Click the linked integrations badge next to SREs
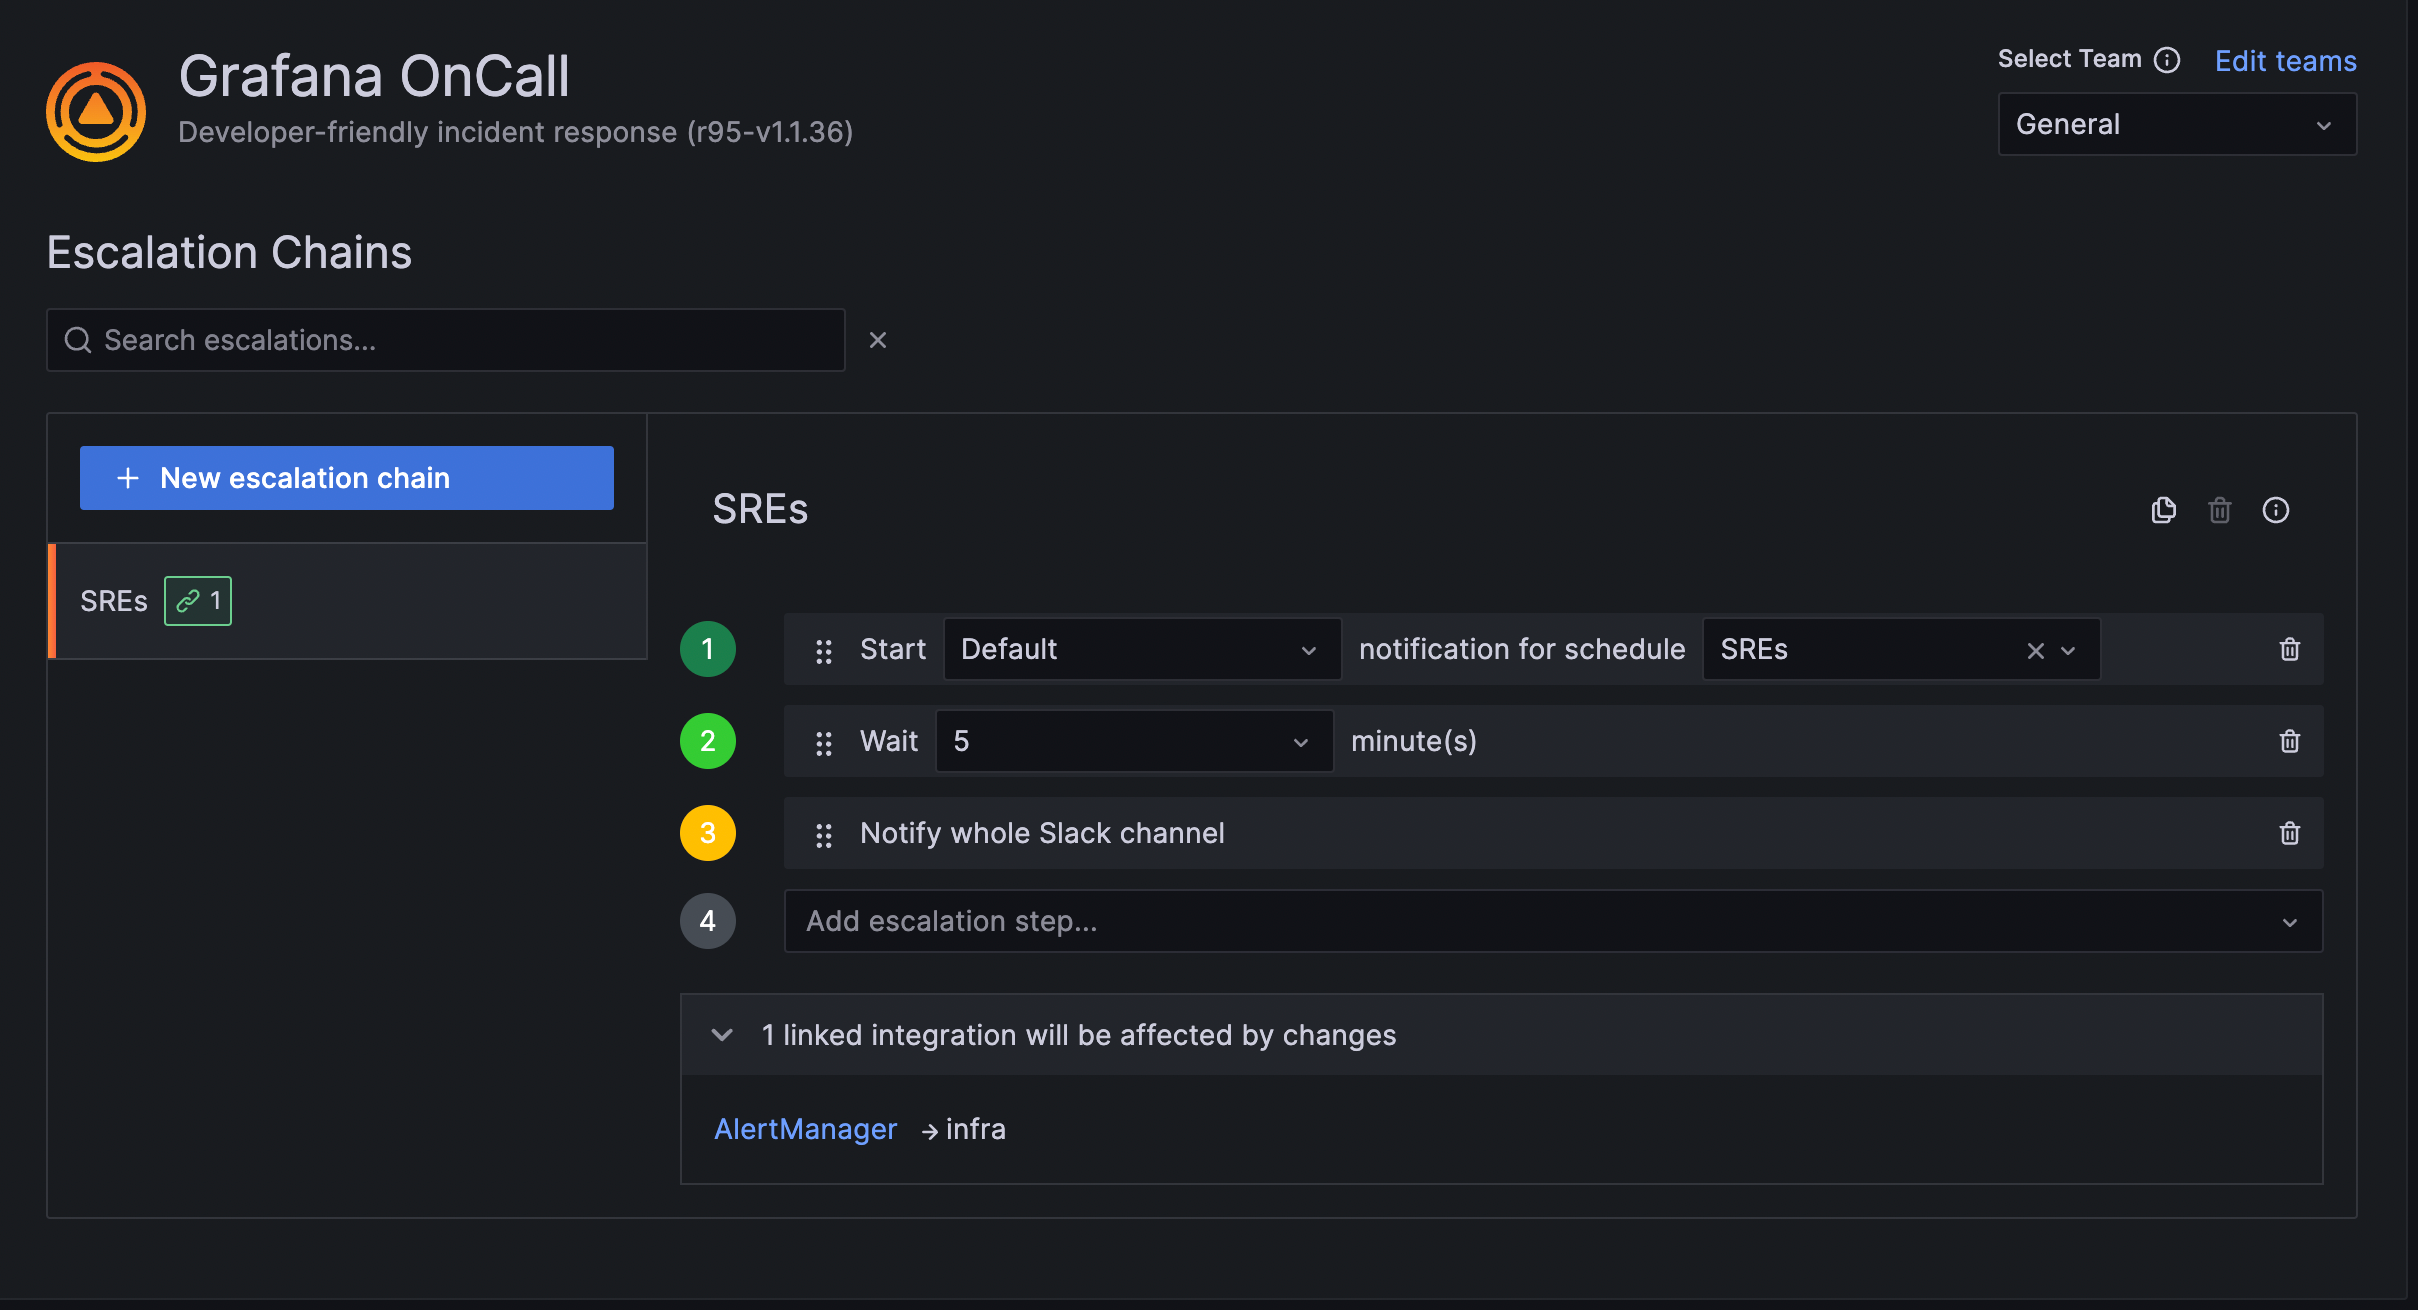 [x=197, y=600]
